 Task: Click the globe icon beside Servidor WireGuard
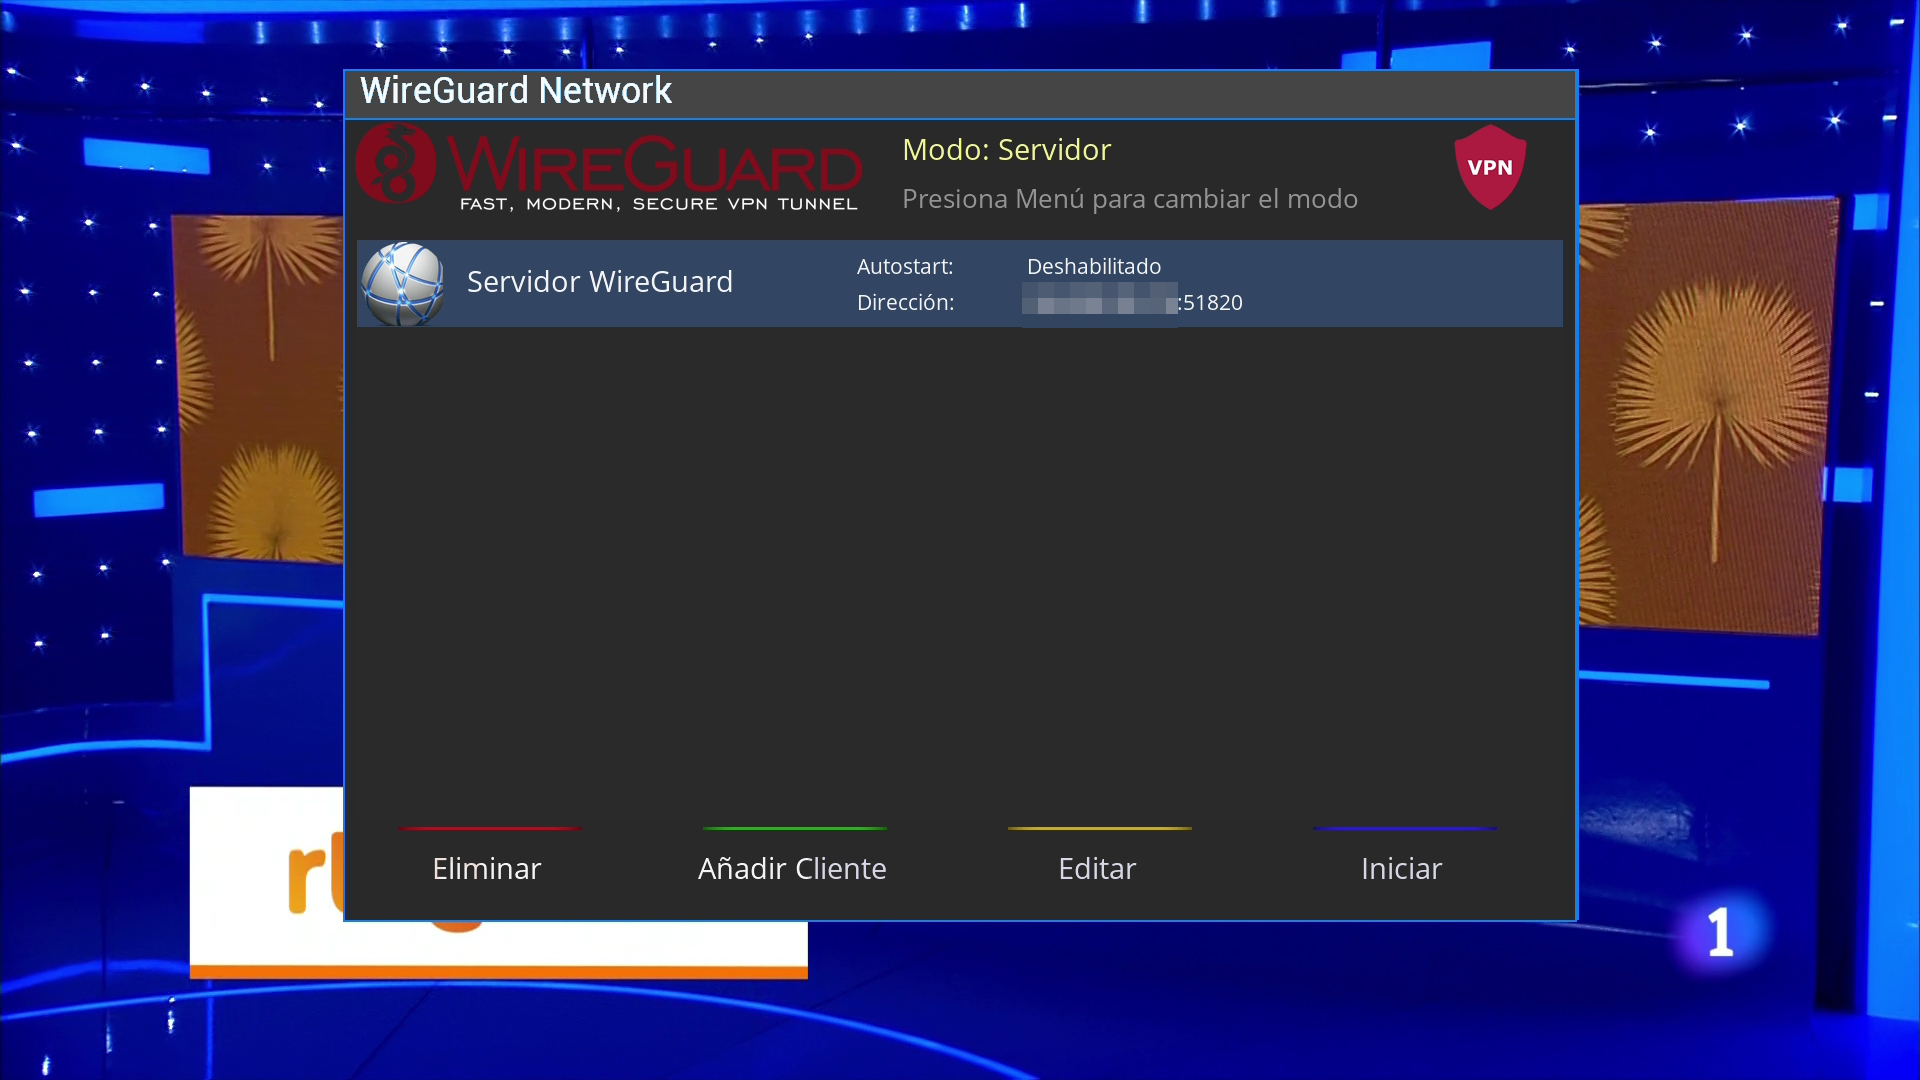click(403, 283)
